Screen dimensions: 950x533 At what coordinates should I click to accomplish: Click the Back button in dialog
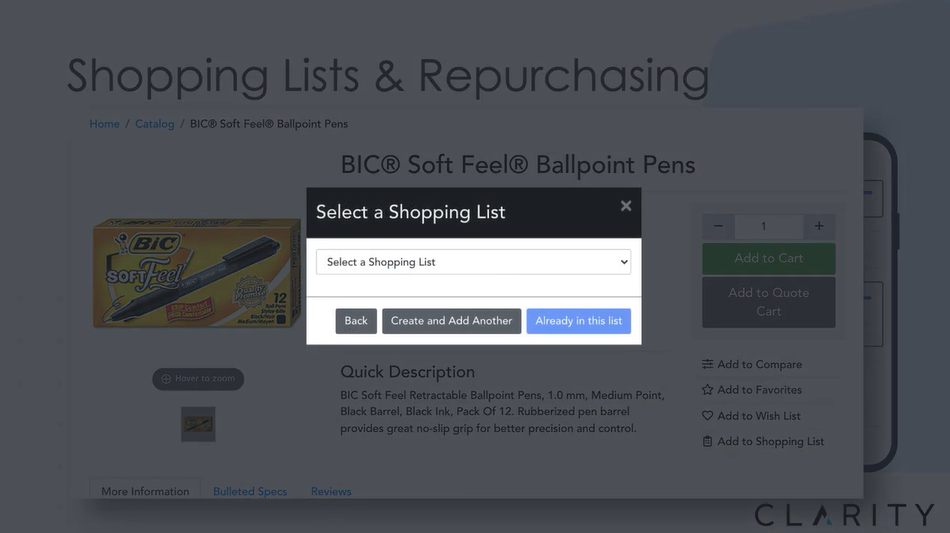coord(356,321)
